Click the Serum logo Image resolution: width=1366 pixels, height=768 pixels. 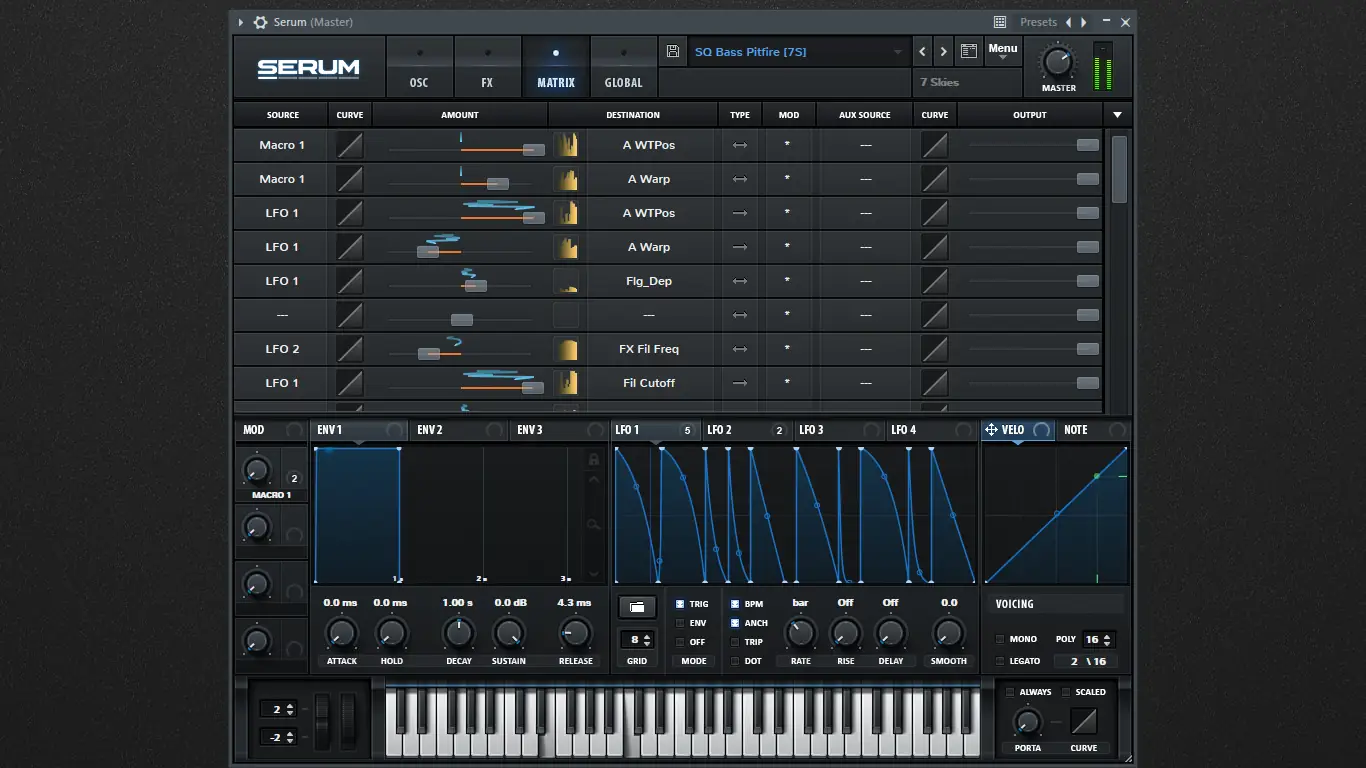point(308,68)
